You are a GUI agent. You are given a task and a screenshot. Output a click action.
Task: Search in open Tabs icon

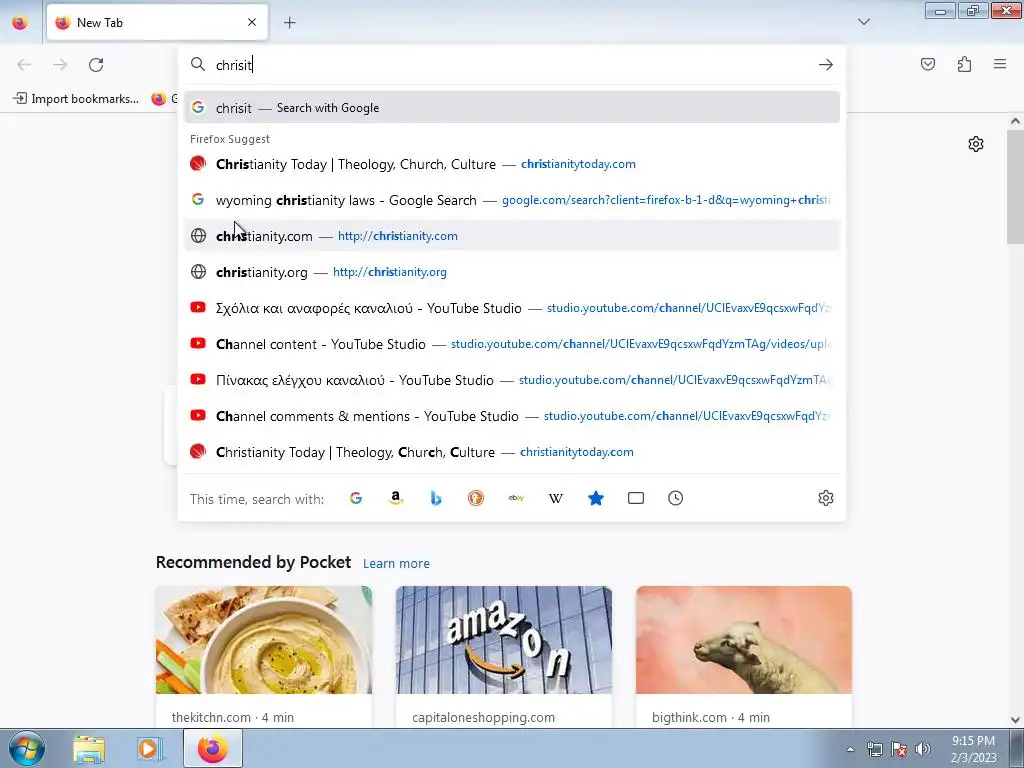click(x=635, y=498)
